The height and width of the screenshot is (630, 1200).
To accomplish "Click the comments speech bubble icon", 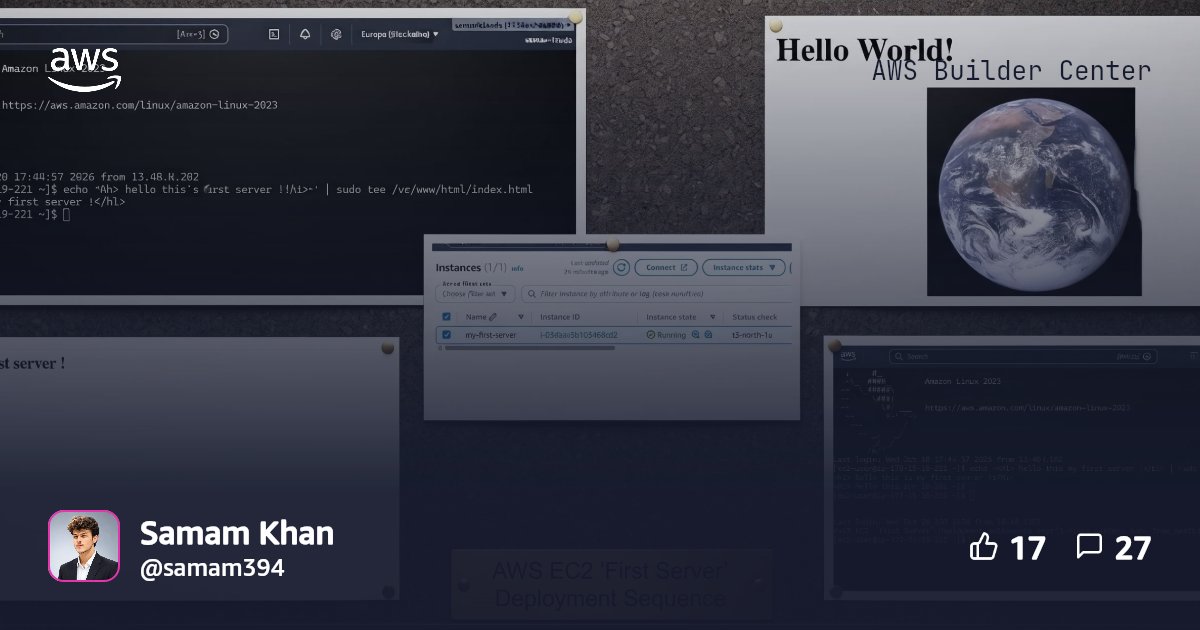I will pos(1089,546).
